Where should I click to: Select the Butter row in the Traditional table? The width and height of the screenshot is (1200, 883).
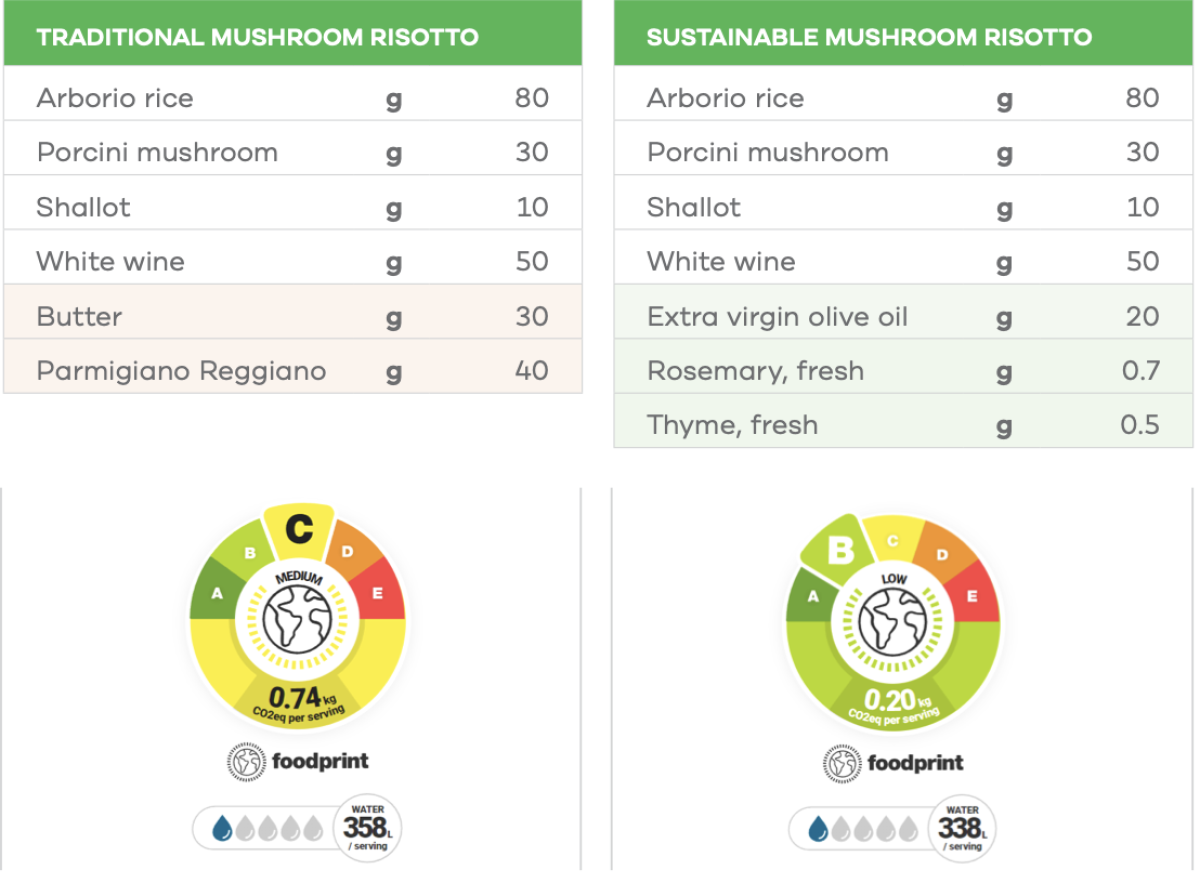(x=292, y=316)
